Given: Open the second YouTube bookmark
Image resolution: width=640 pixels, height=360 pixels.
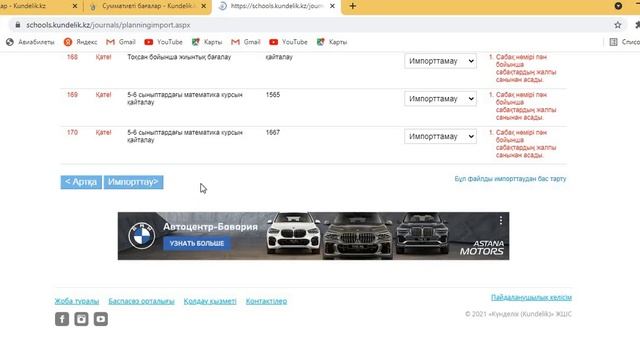Looking at the screenshot, I should [x=288, y=42].
